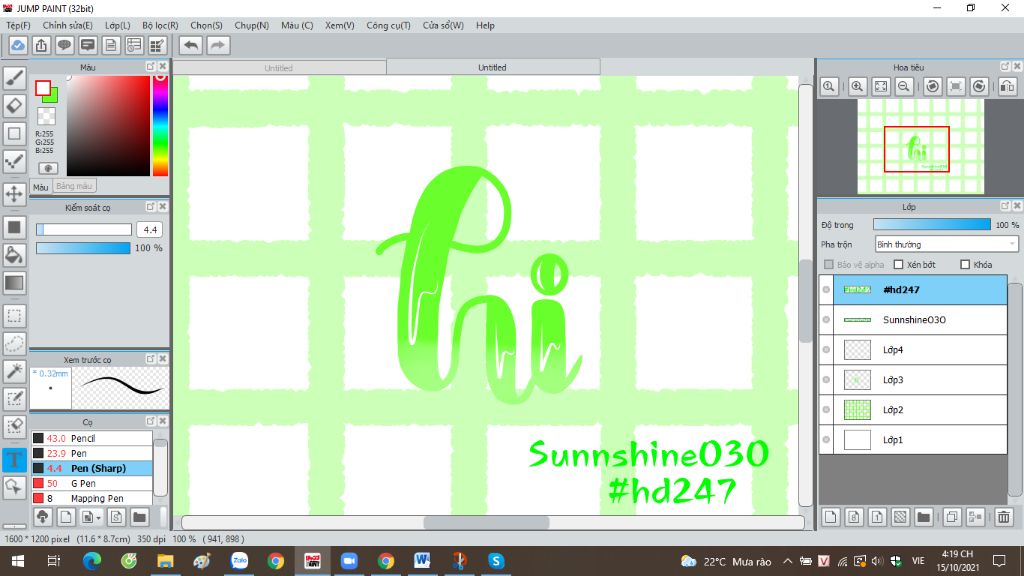This screenshot has width=1024, height=576.
Task: Open the Lớp(L) menu
Action: tap(118, 25)
